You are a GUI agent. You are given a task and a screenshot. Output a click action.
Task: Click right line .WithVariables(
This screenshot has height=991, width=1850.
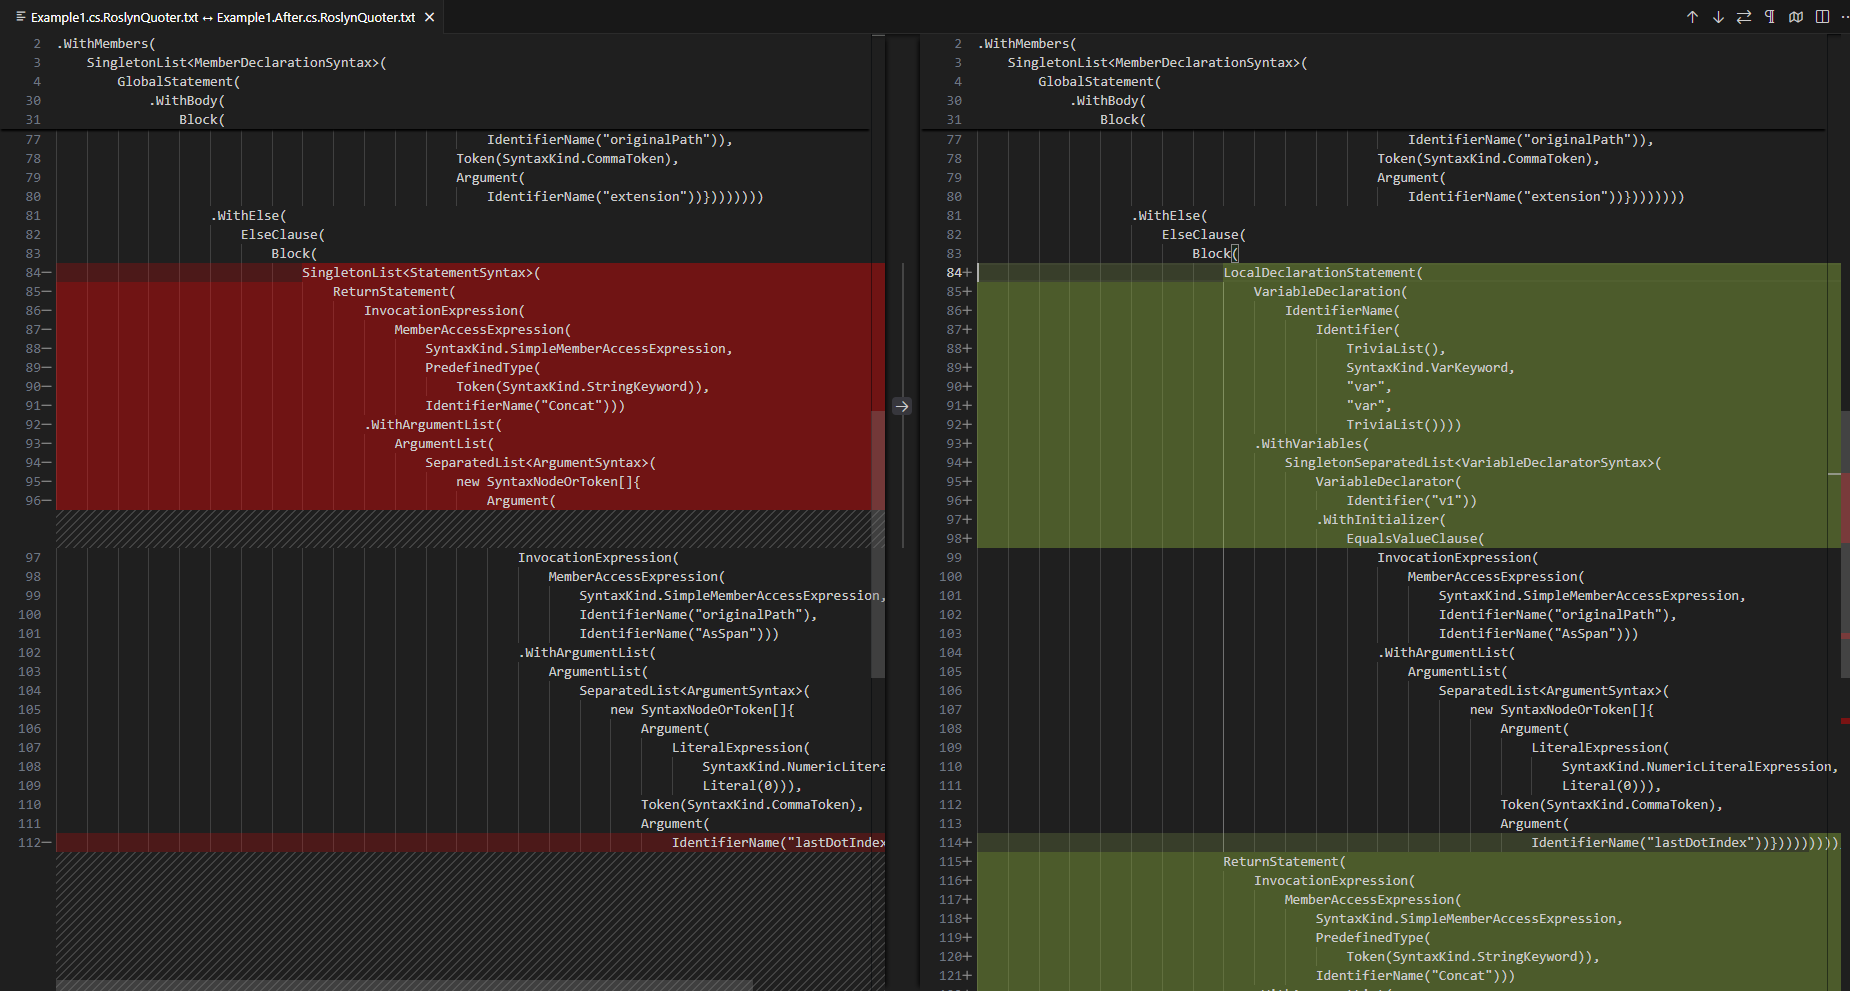click(x=1312, y=443)
